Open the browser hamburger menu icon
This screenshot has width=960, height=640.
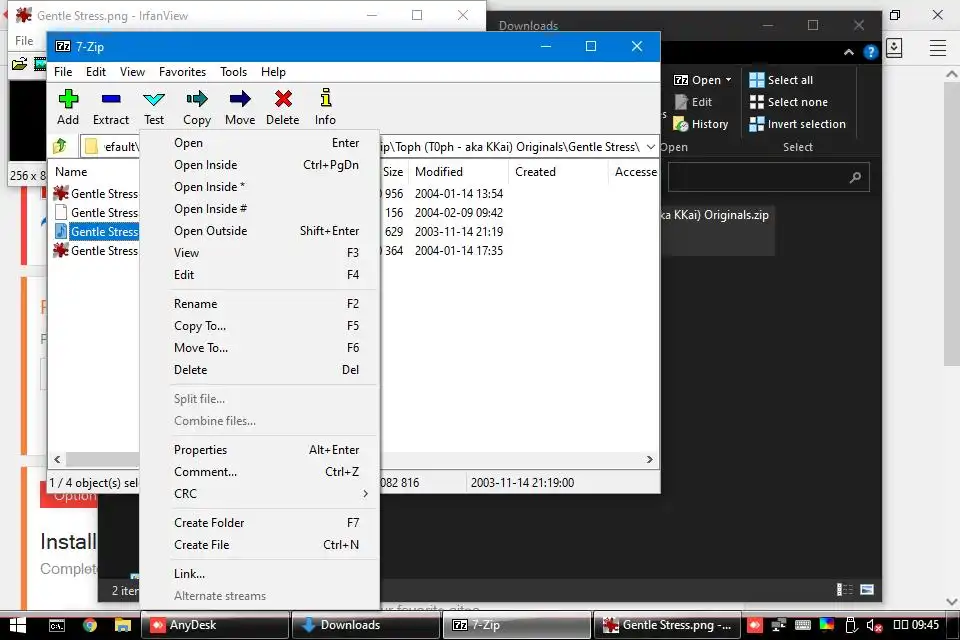(x=938, y=48)
